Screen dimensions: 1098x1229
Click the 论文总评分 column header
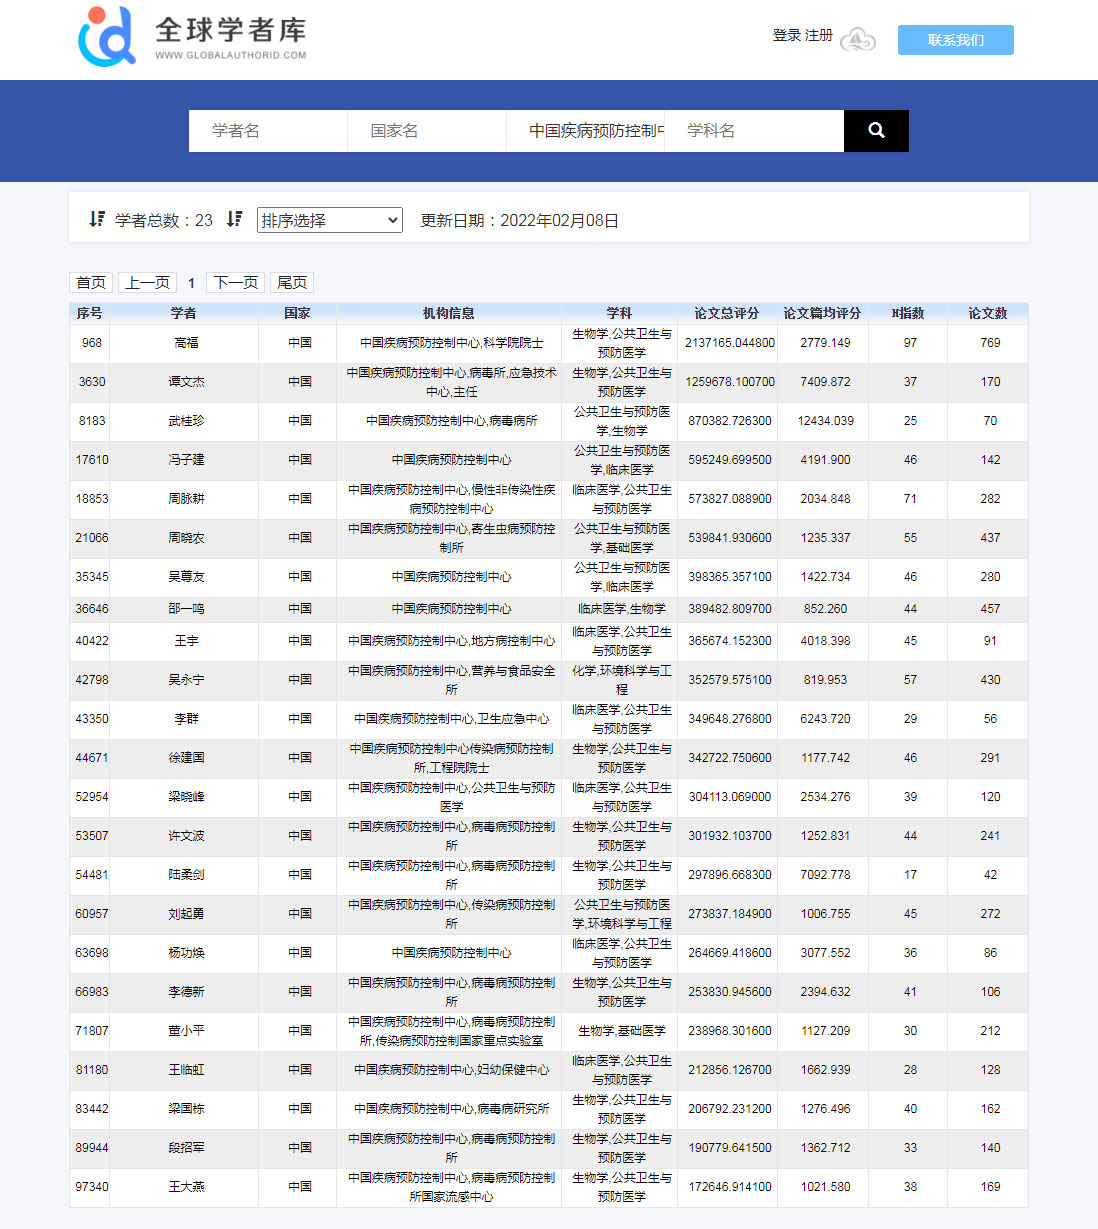point(726,313)
